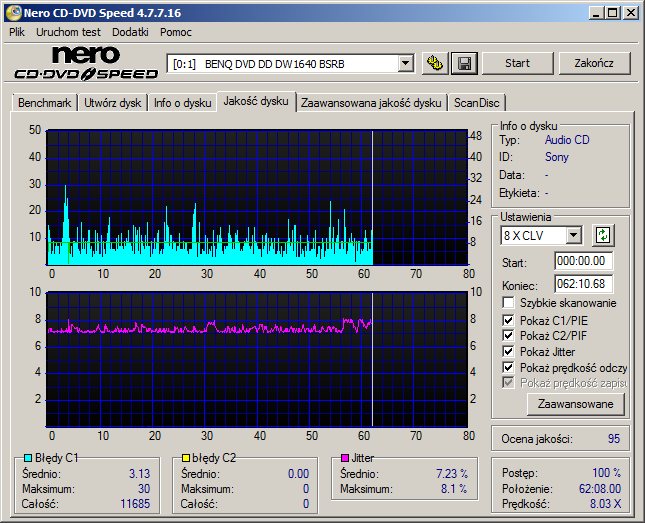Click the C2 average value 0.00
This screenshot has width=645, height=523.
pyautogui.click(x=298, y=474)
